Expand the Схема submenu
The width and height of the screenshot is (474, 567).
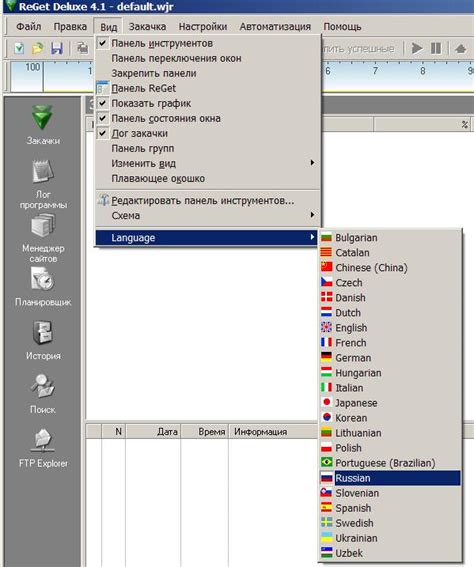coord(208,216)
